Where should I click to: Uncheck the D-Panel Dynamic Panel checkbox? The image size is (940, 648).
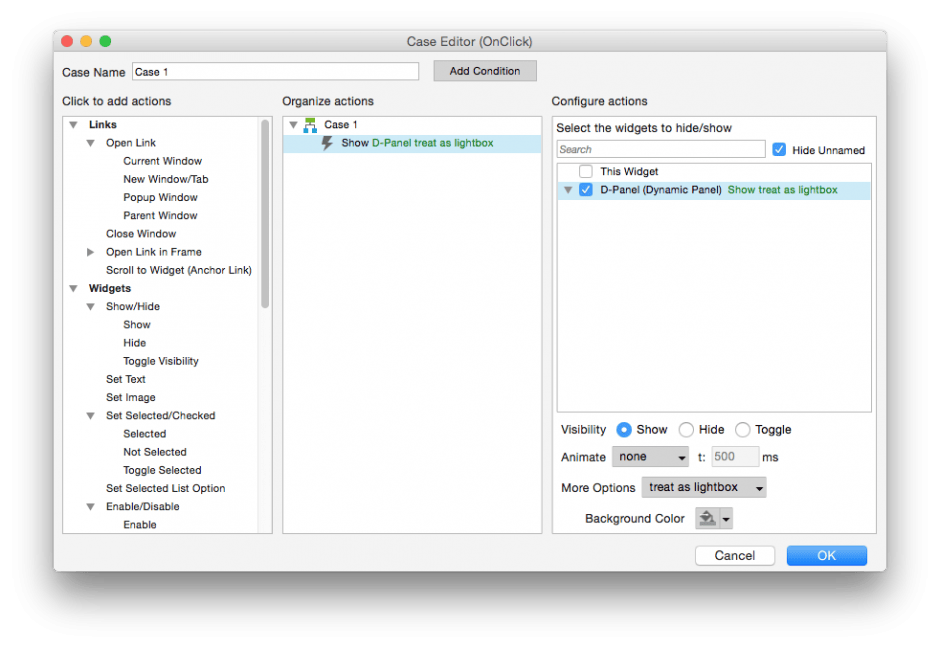586,190
